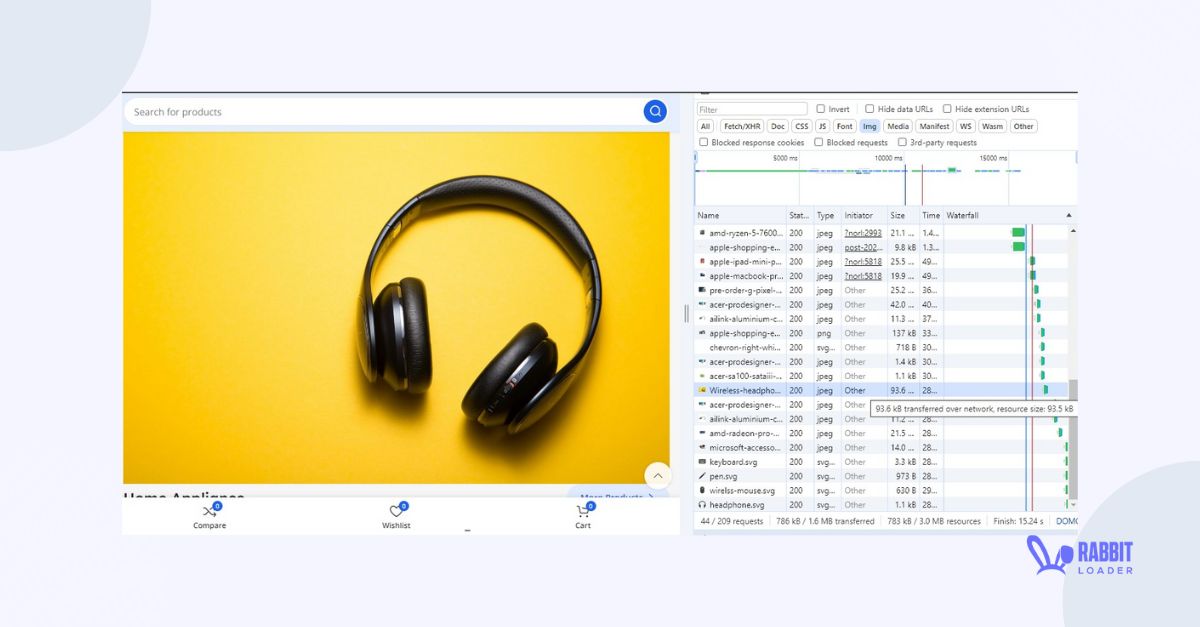Screen dimensions: 1200x627
Task: Open the shopping Cart icon
Action: [x=583, y=512]
